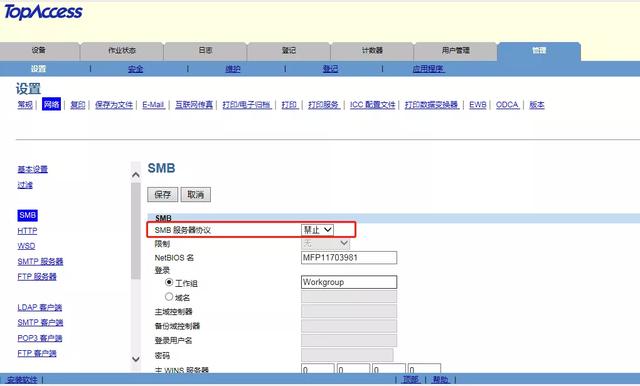Open the 作业状态 main tab

(x=122, y=51)
